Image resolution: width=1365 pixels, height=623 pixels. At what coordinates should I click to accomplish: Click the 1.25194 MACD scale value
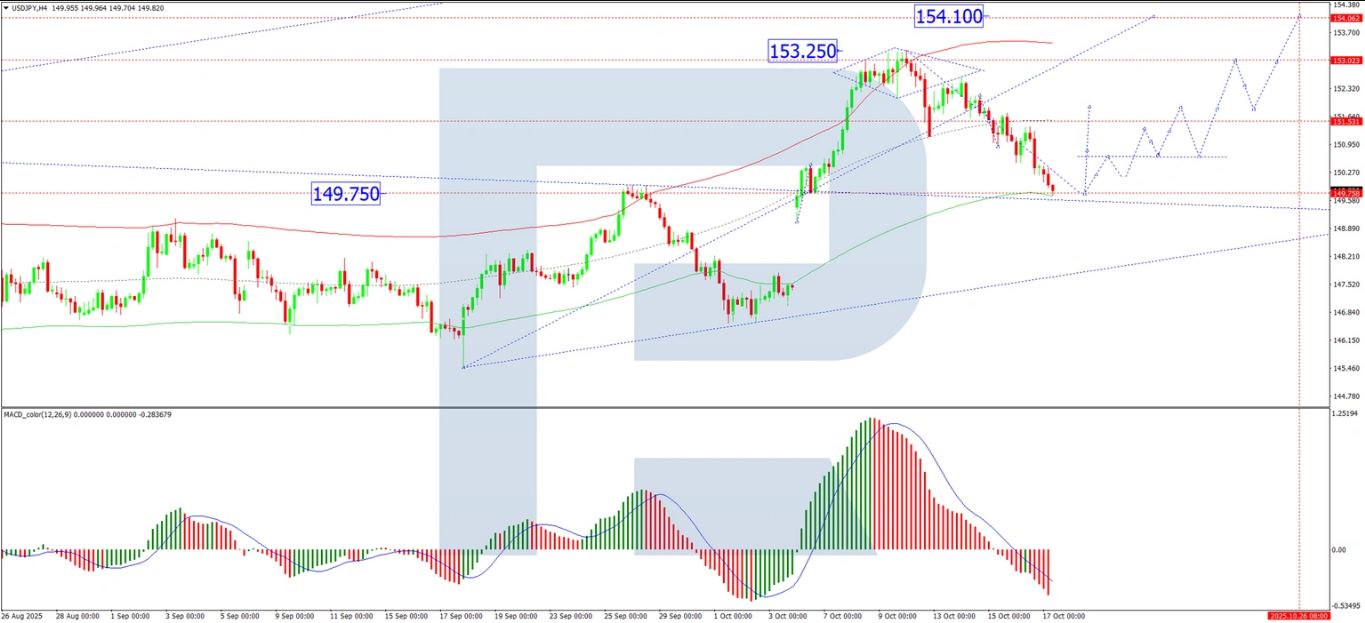[1346, 413]
